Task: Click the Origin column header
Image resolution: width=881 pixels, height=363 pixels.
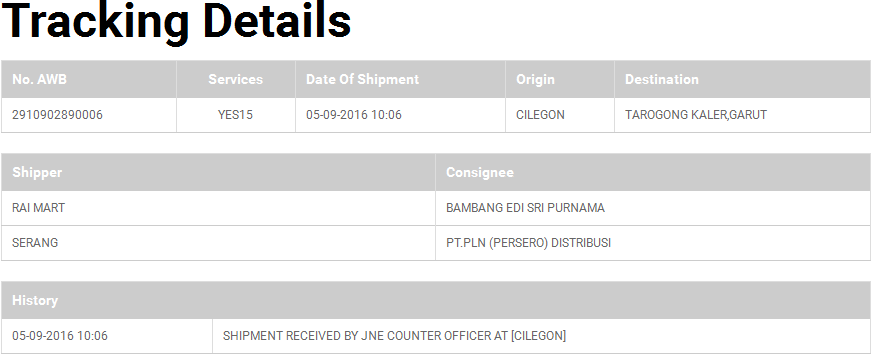Action: (535, 79)
